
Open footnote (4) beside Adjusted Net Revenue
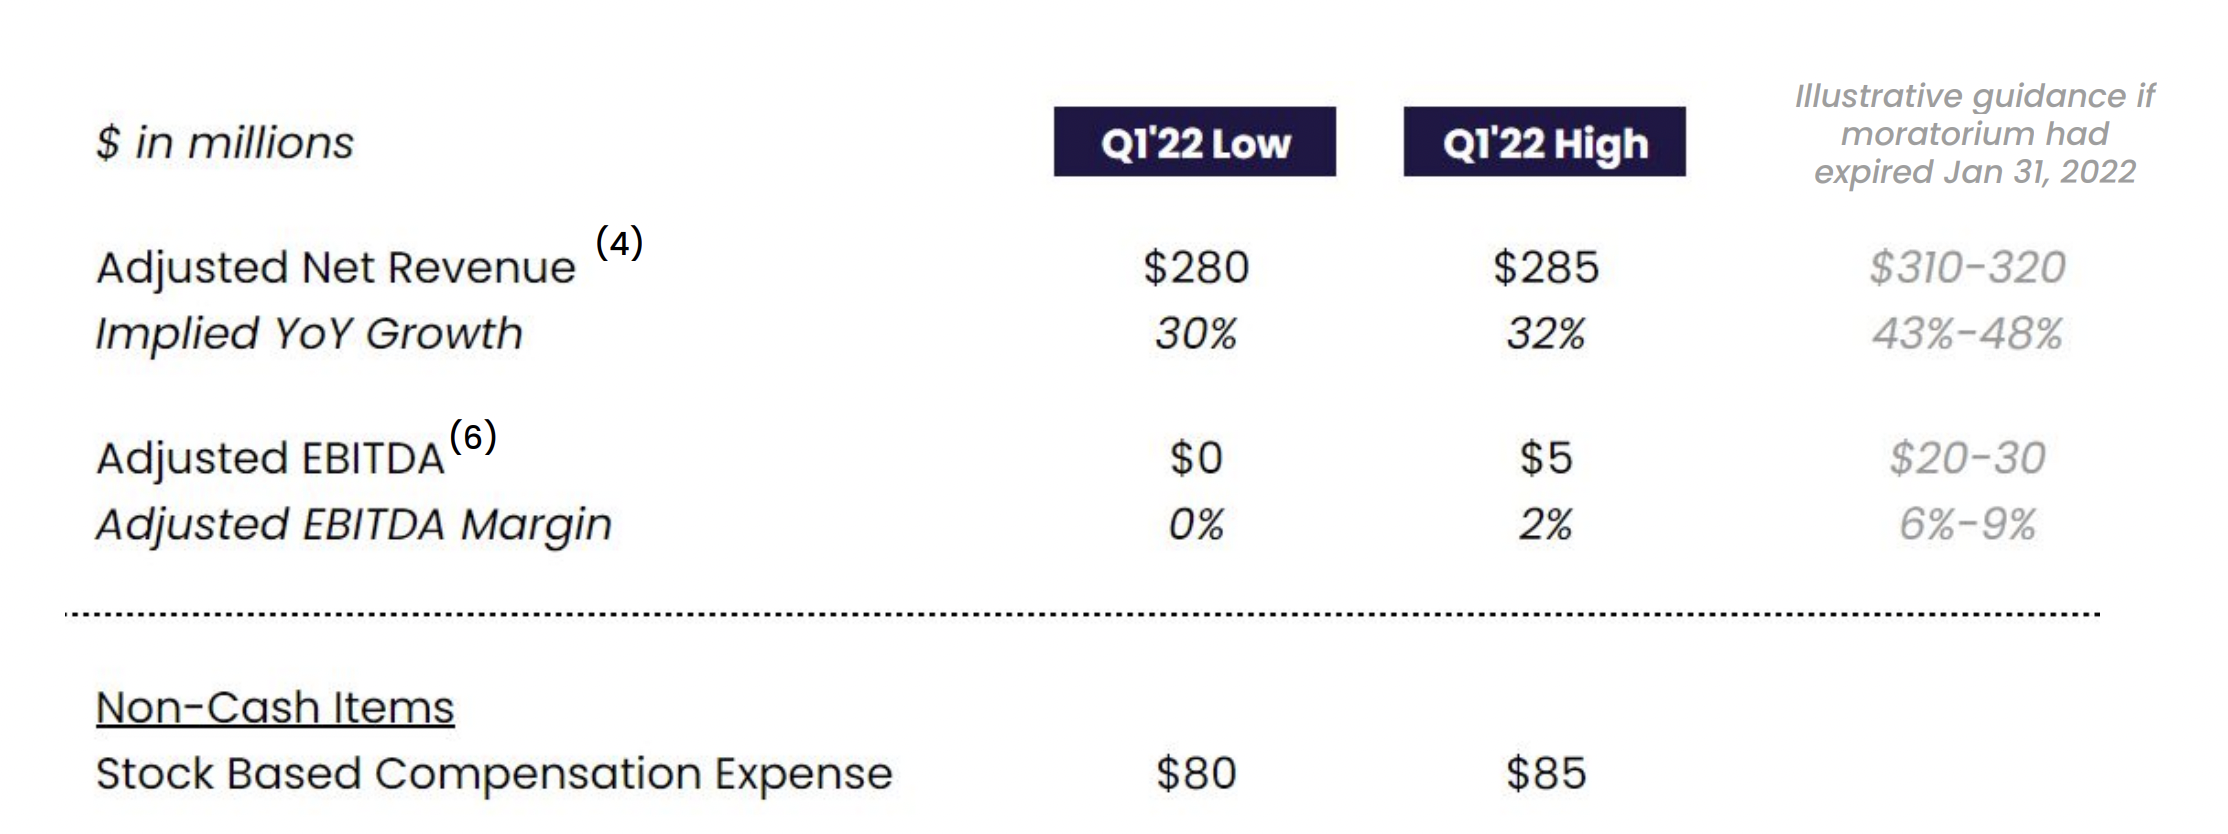tap(619, 242)
